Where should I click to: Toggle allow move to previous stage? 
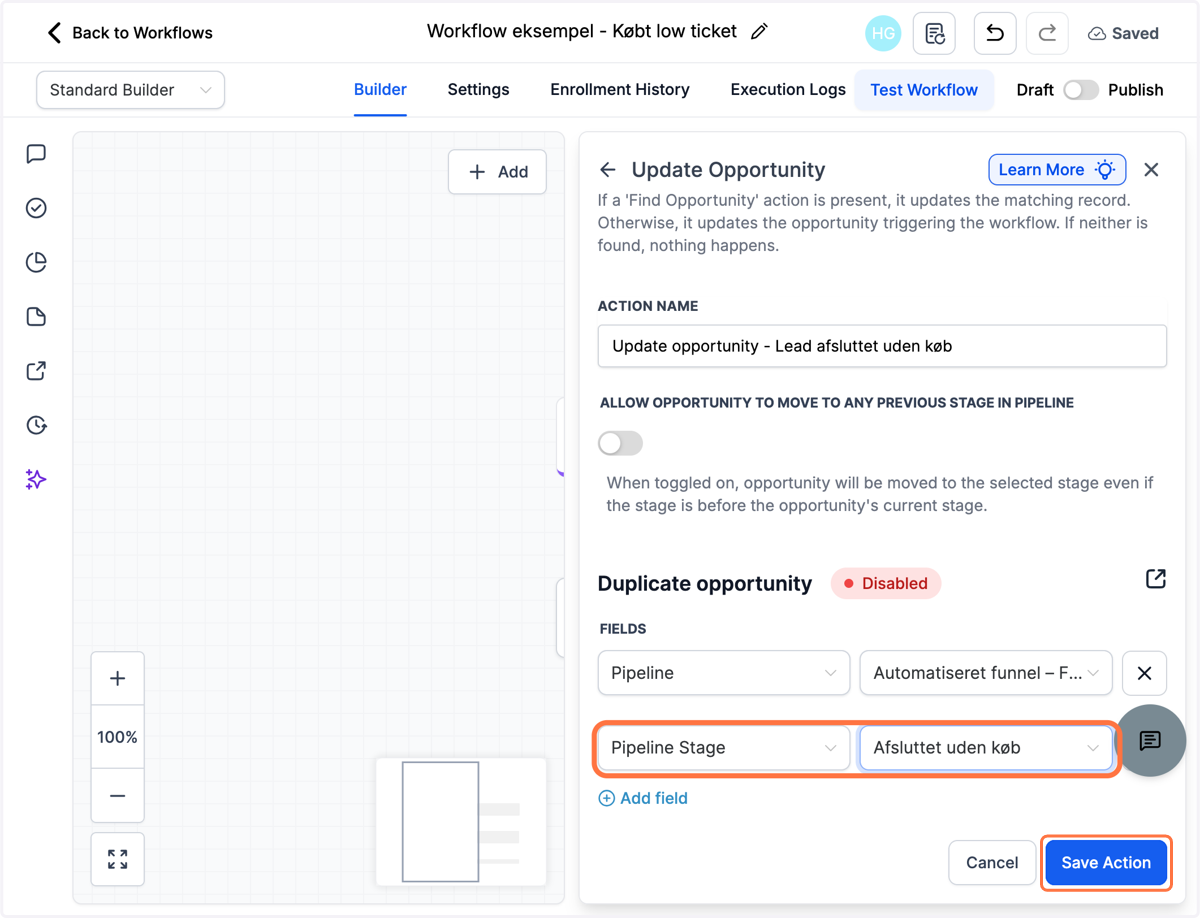(620, 443)
